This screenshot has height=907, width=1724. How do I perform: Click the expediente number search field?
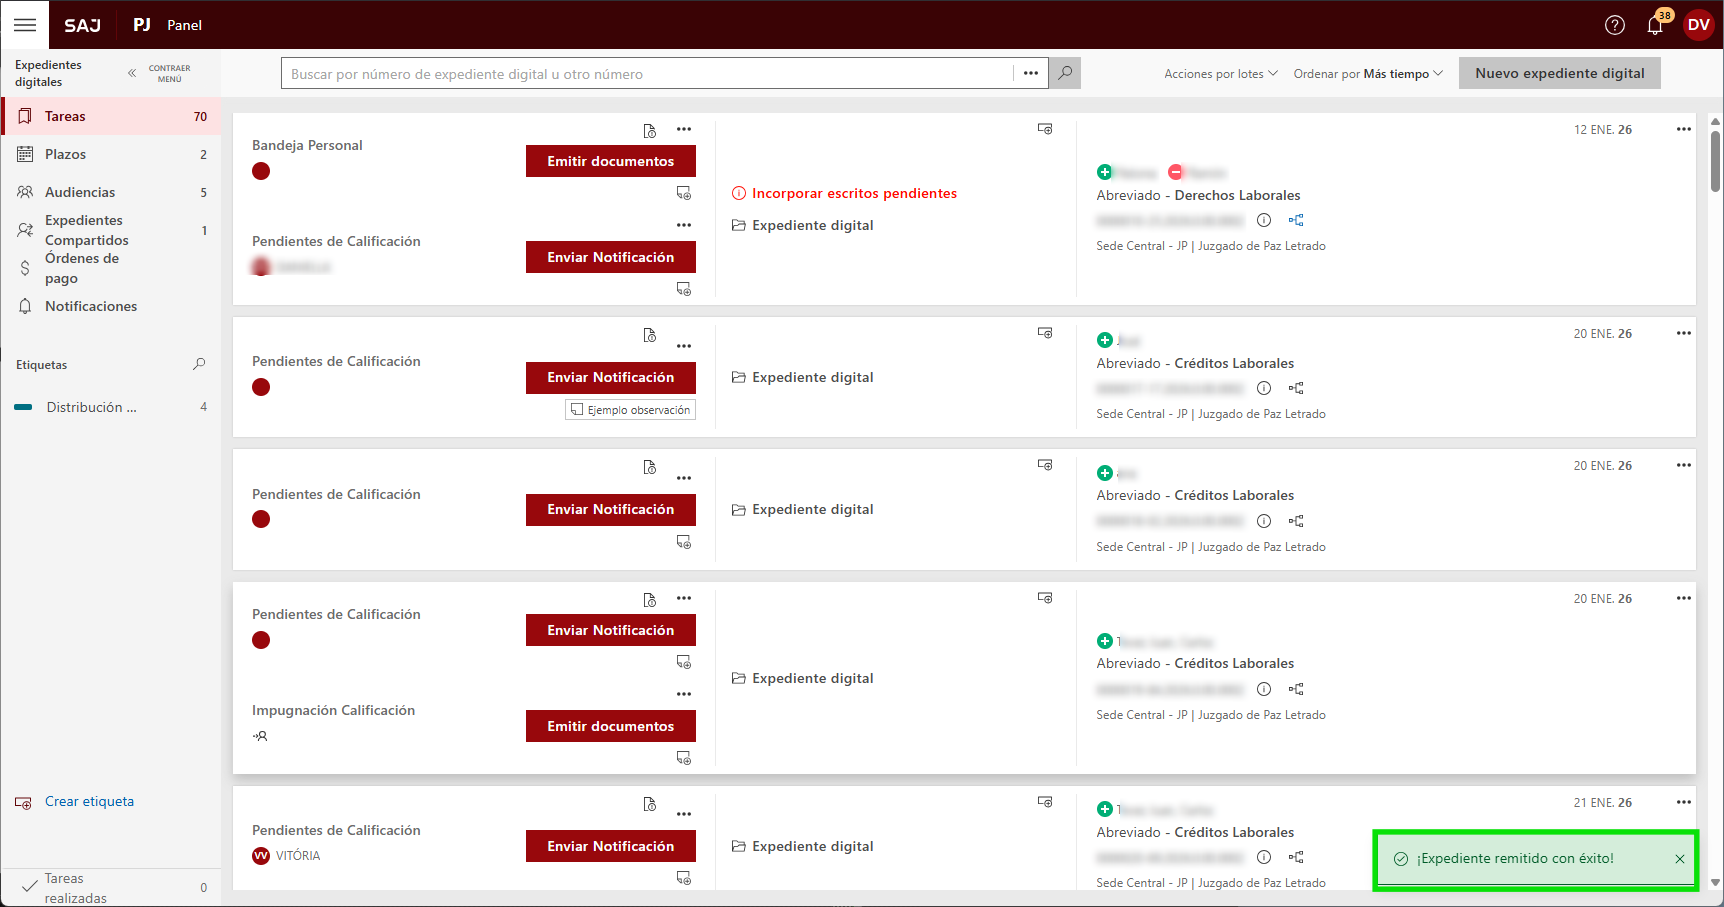click(647, 73)
